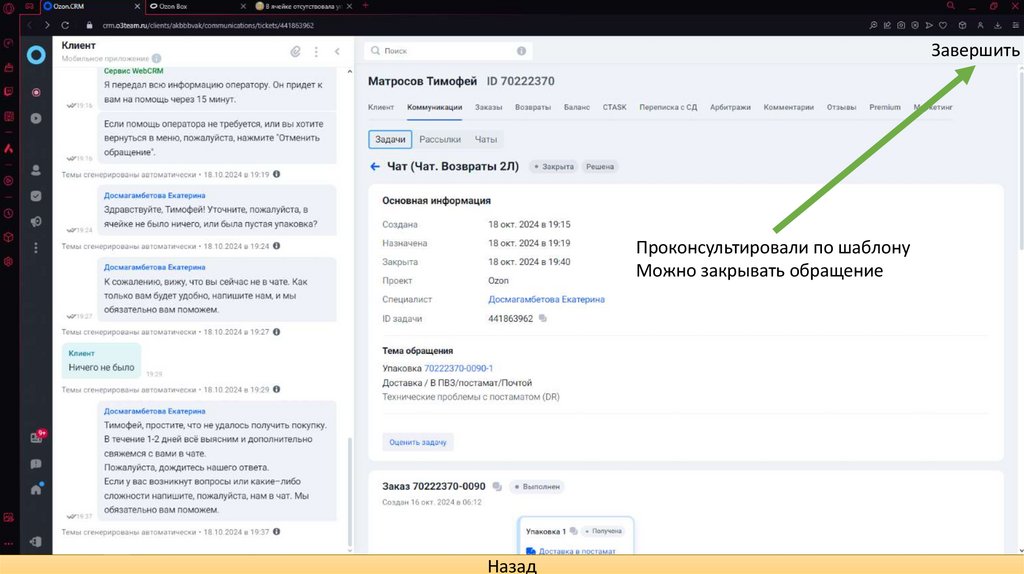Switch to the Возвраты tab
1024x574 pixels.
coord(533,107)
